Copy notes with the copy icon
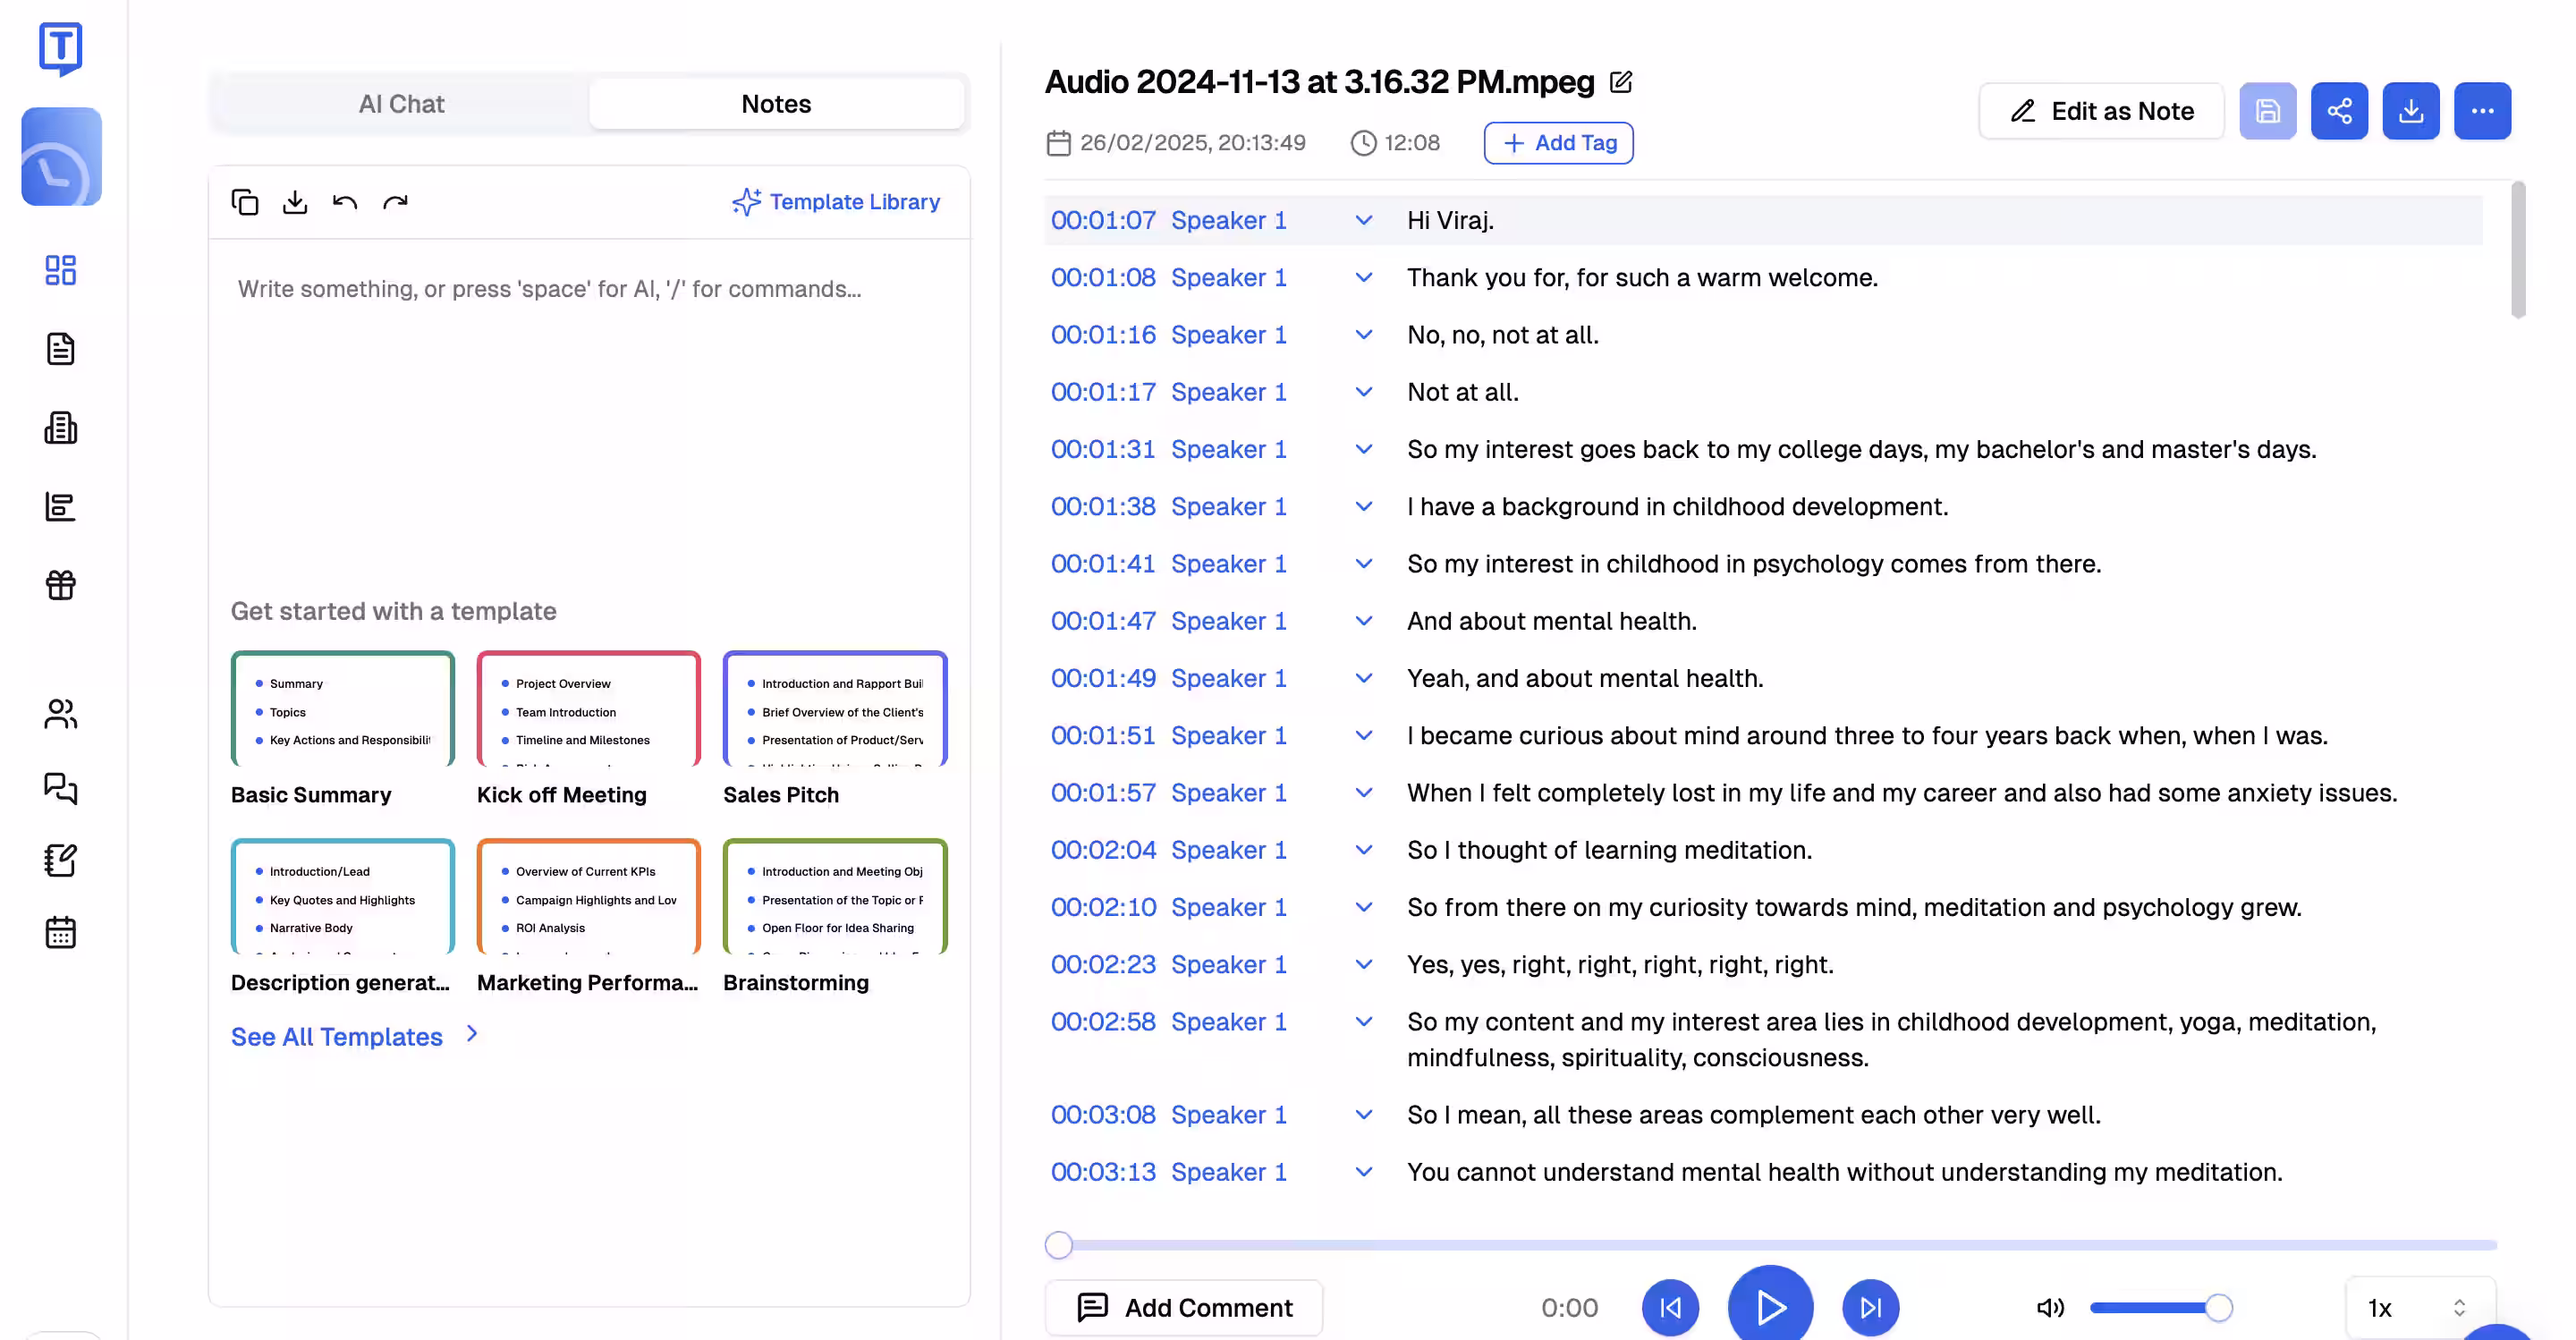The height and width of the screenshot is (1340, 2576). coord(245,202)
